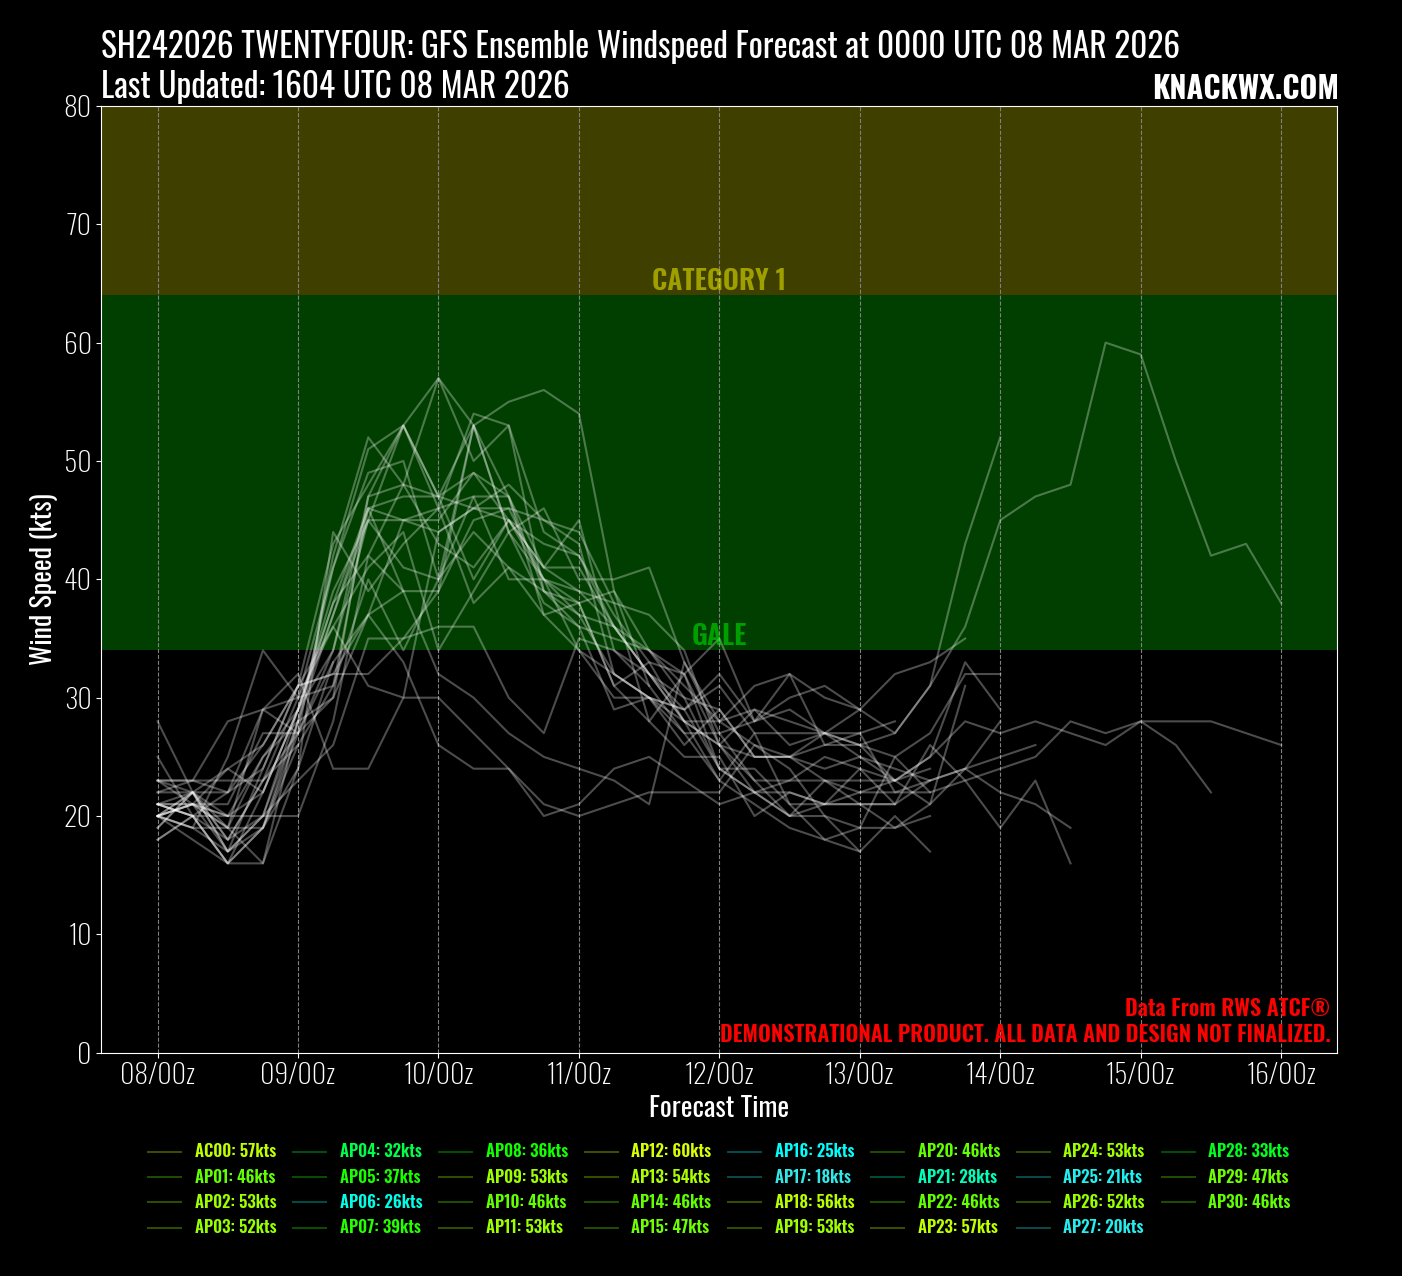Click the CATEGORY 1 threshold label
Screen dimensions: 1402x1276
click(718, 280)
